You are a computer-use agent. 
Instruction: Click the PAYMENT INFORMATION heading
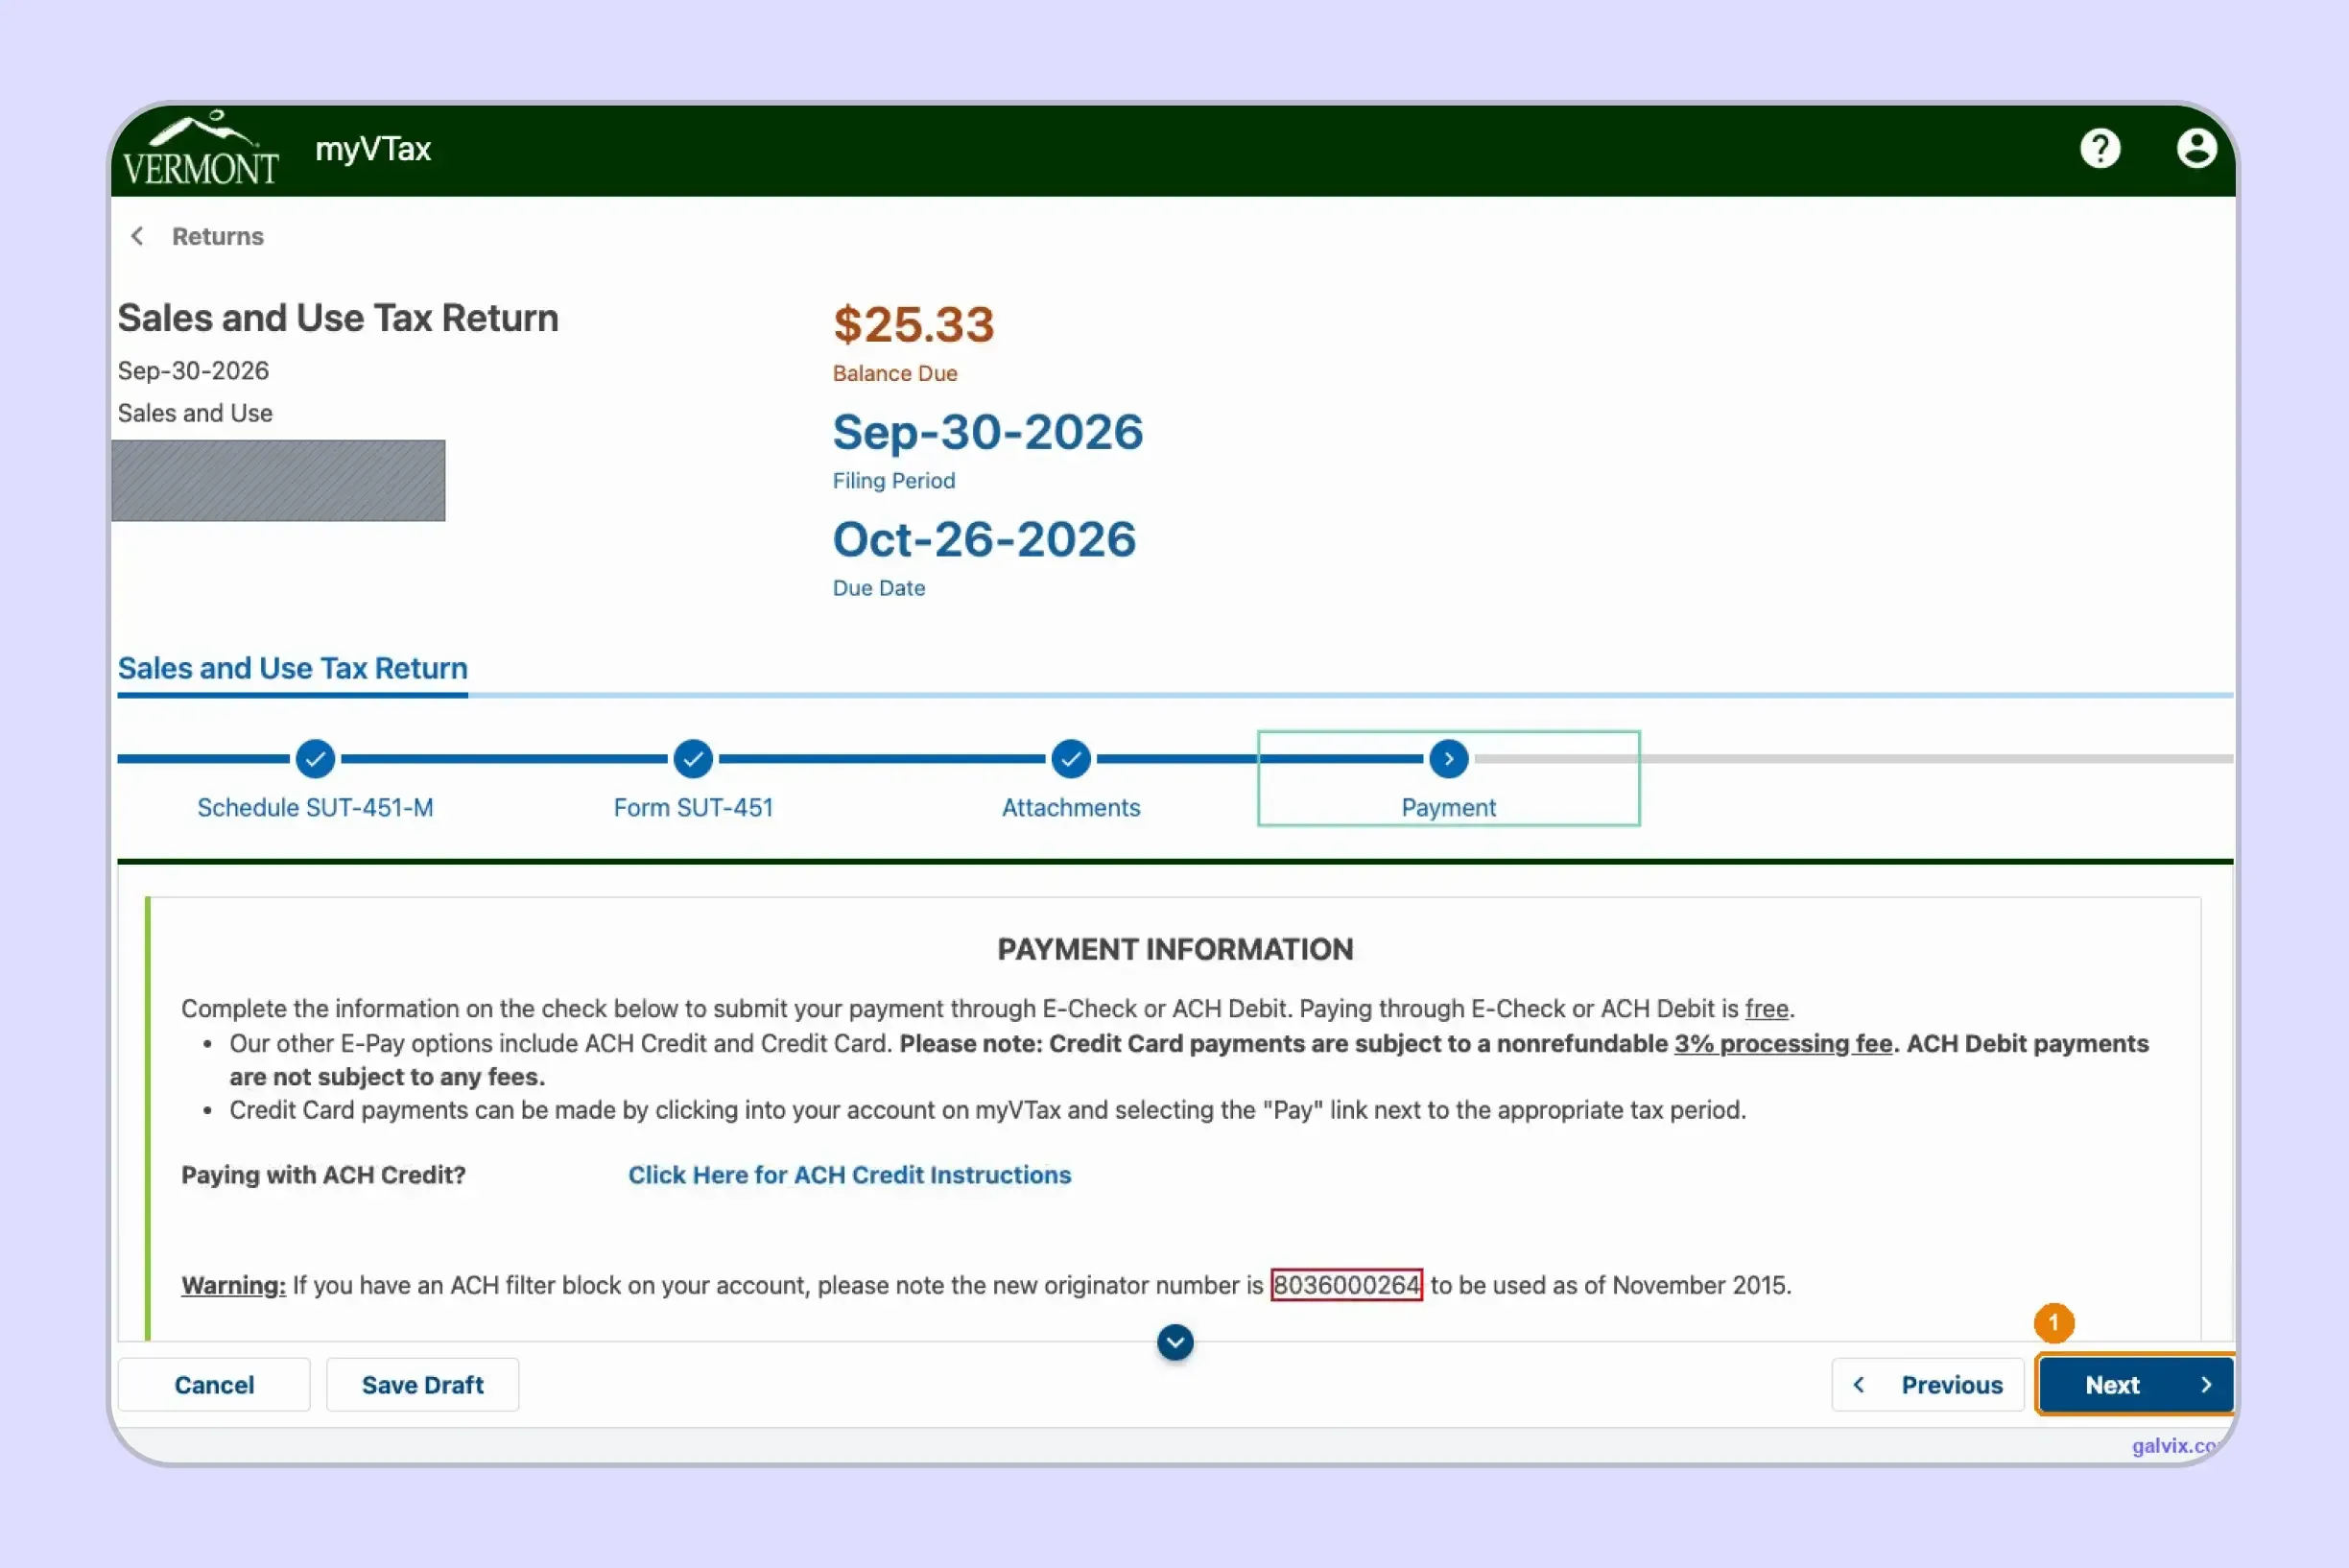click(1175, 949)
